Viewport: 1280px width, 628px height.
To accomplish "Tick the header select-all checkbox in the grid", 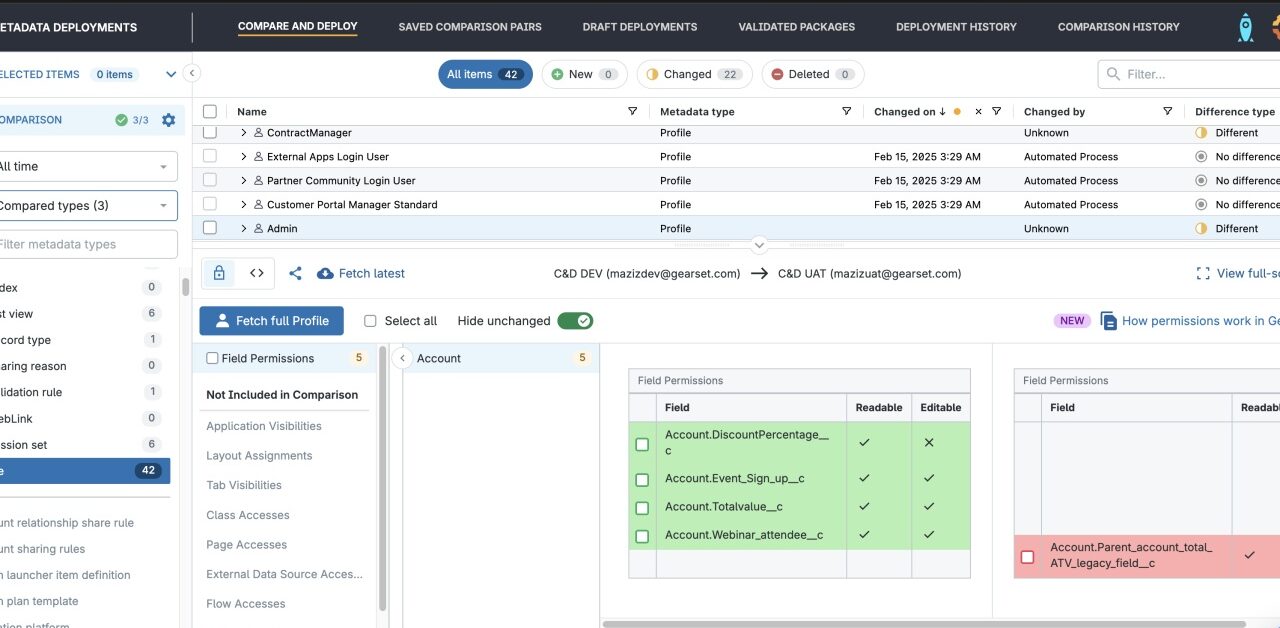I will click(x=210, y=112).
